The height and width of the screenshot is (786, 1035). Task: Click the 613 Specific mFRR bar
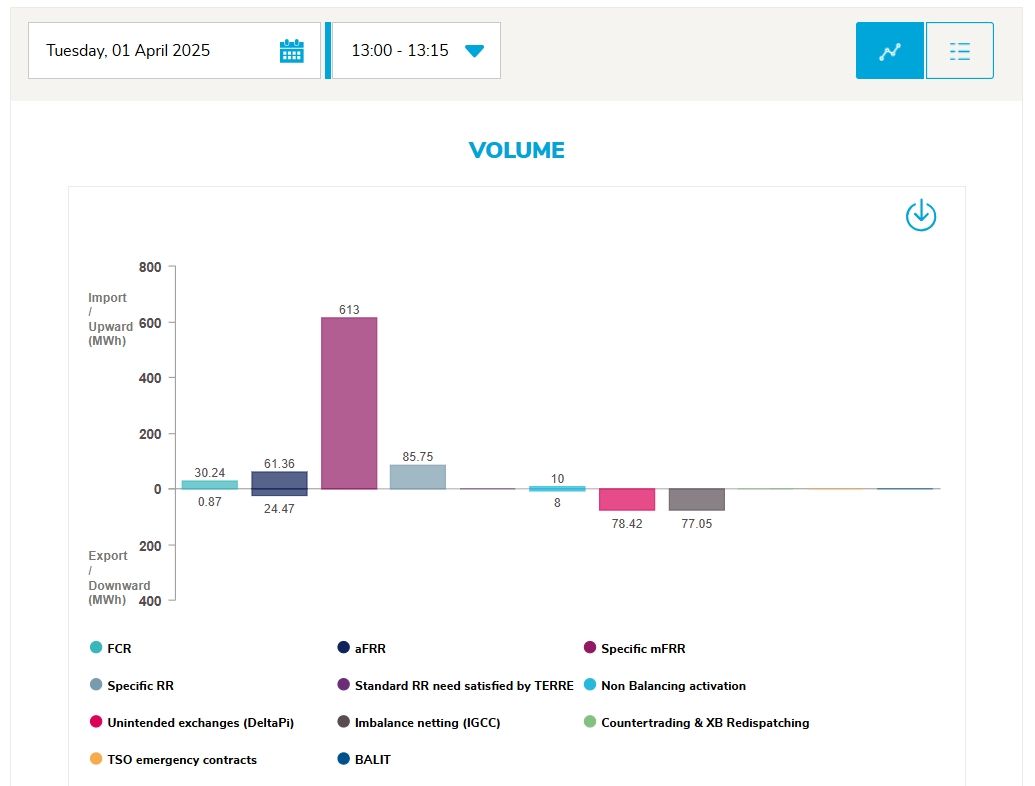point(349,403)
